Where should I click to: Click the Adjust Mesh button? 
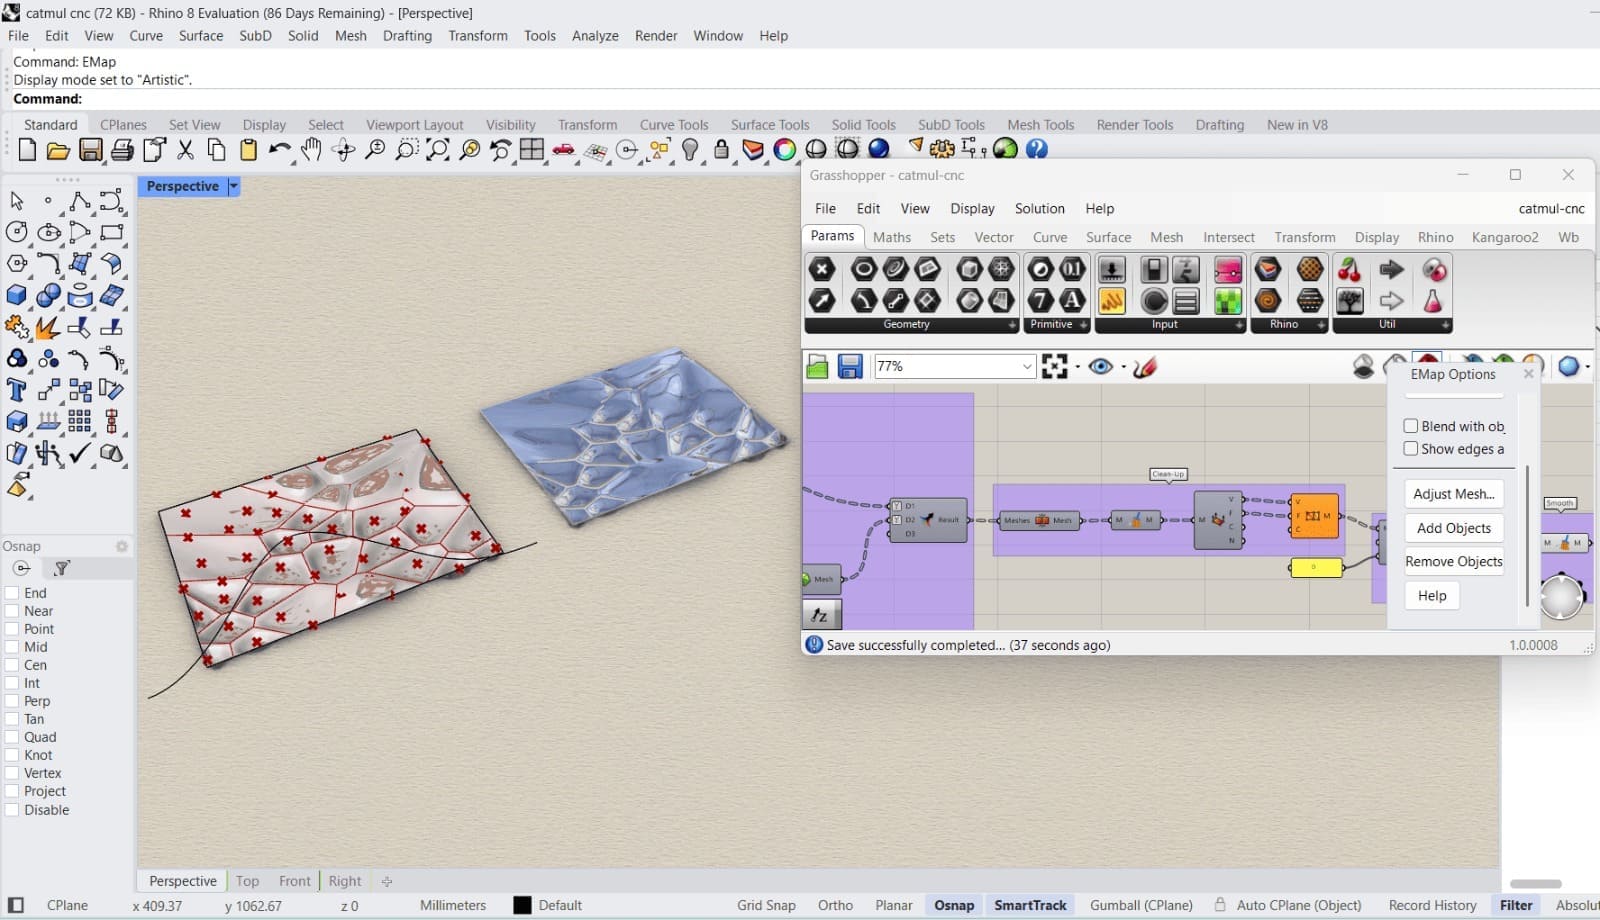[1453, 494]
